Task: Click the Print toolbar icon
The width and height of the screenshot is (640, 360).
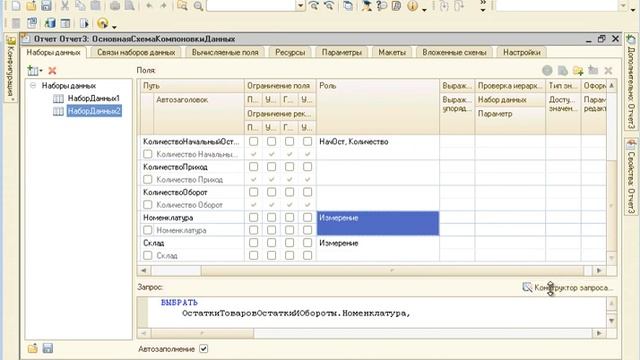Action: (115, 6)
